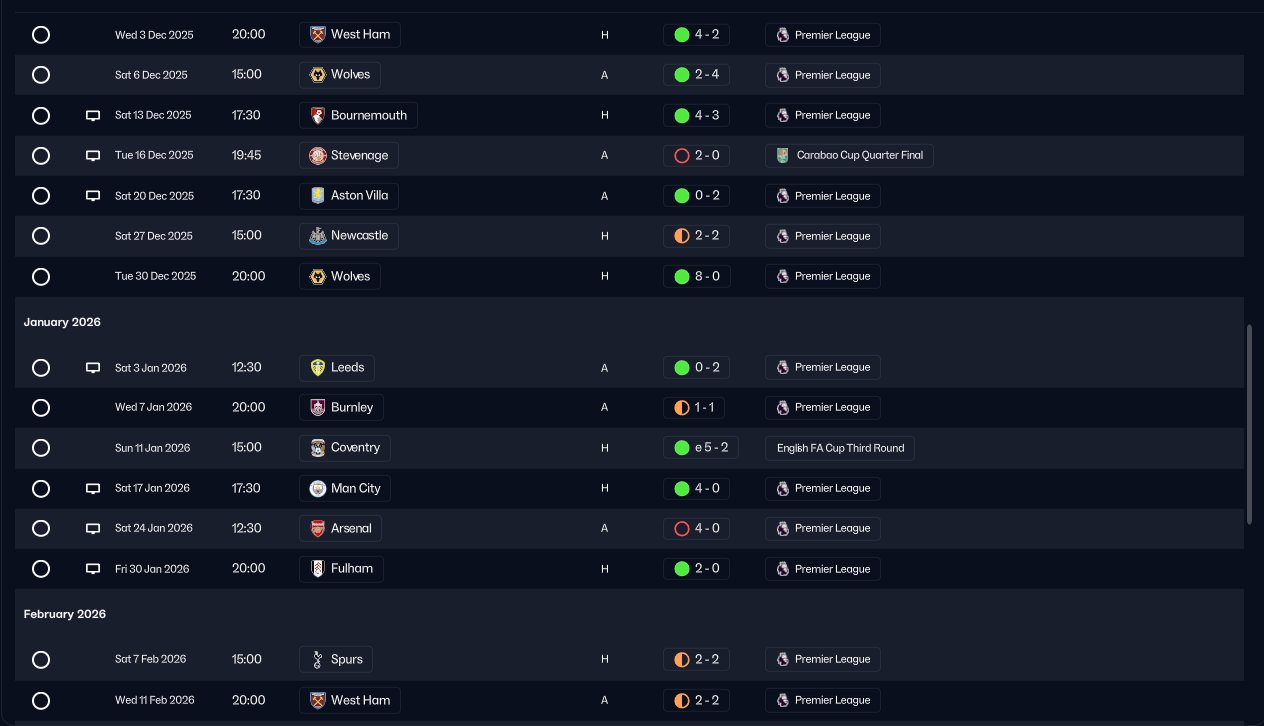This screenshot has width=1264, height=726.
Task: Click the Carabao Cup Quarter Final label
Action: [x=859, y=155]
